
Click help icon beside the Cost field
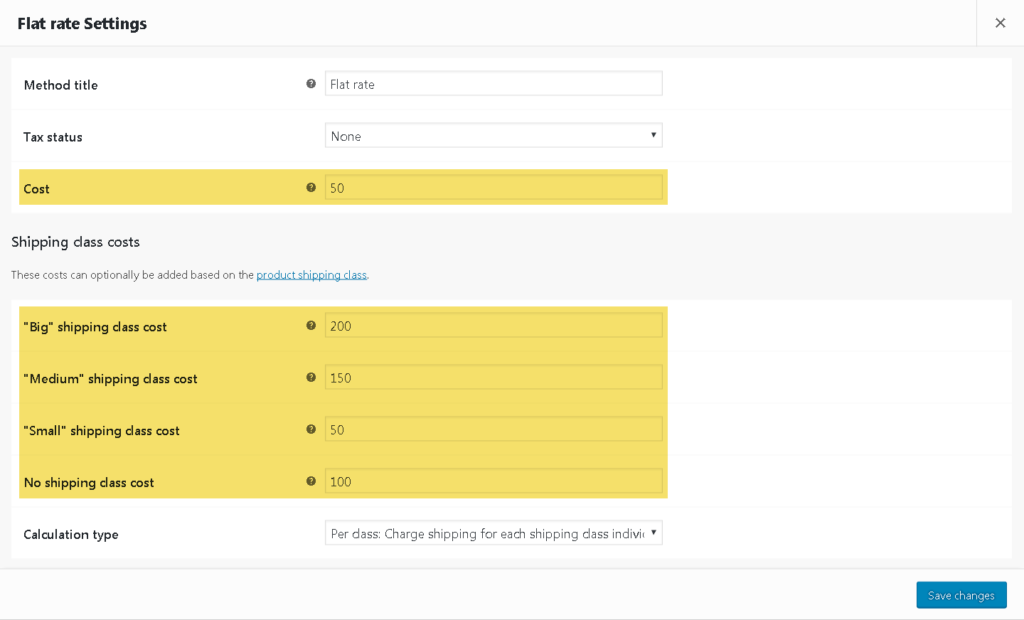tap(311, 188)
